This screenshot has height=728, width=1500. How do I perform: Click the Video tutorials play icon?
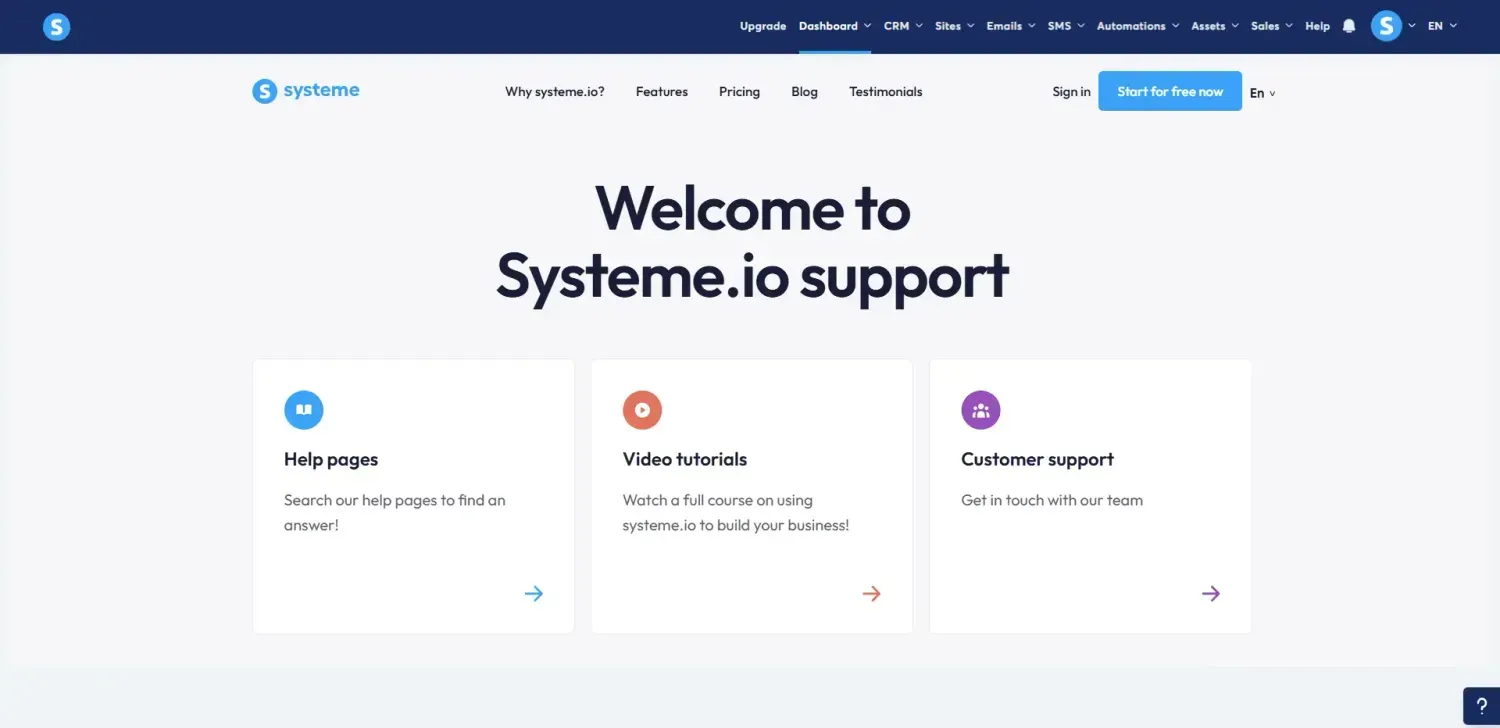point(642,410)
